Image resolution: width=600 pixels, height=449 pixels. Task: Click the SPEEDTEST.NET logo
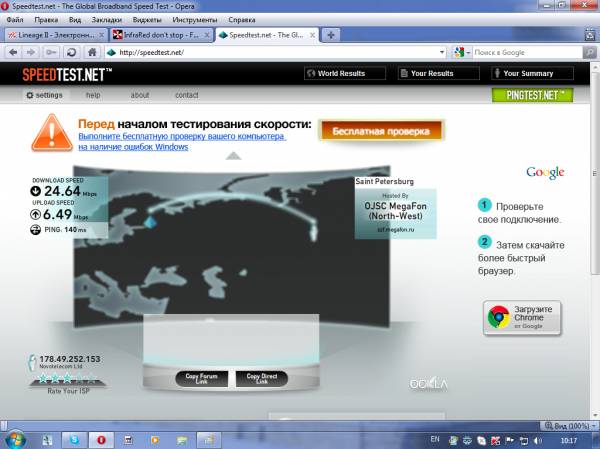coord(67,74)
